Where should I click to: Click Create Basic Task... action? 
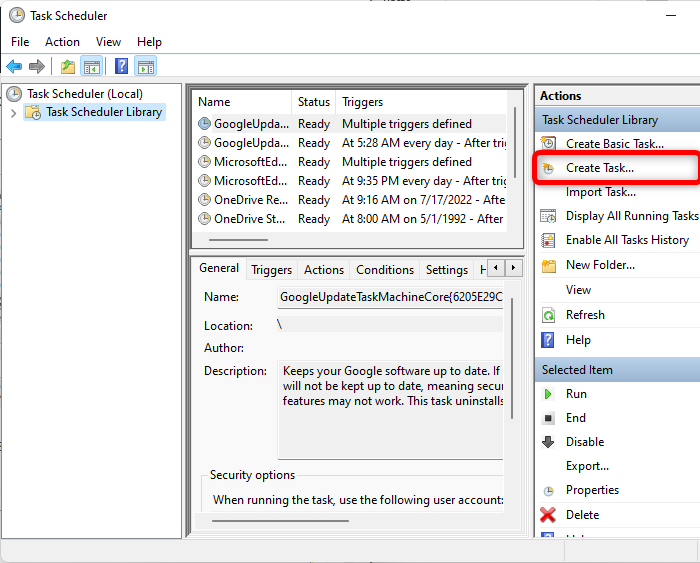[615, 144]
